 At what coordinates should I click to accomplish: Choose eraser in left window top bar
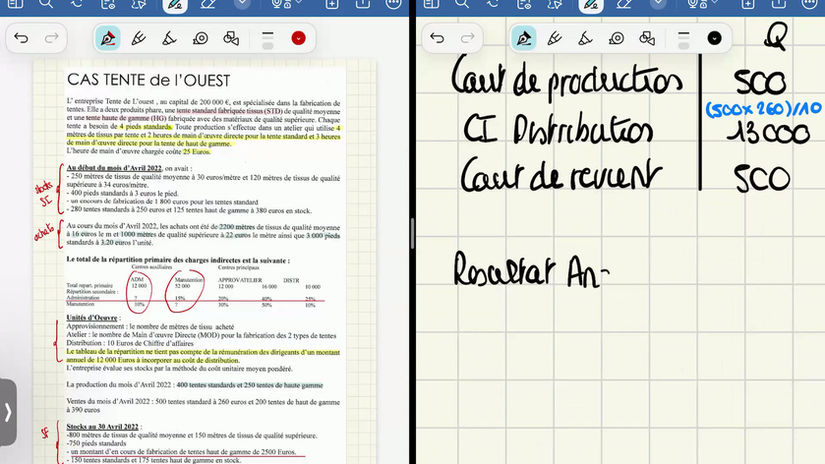point(208,4)
